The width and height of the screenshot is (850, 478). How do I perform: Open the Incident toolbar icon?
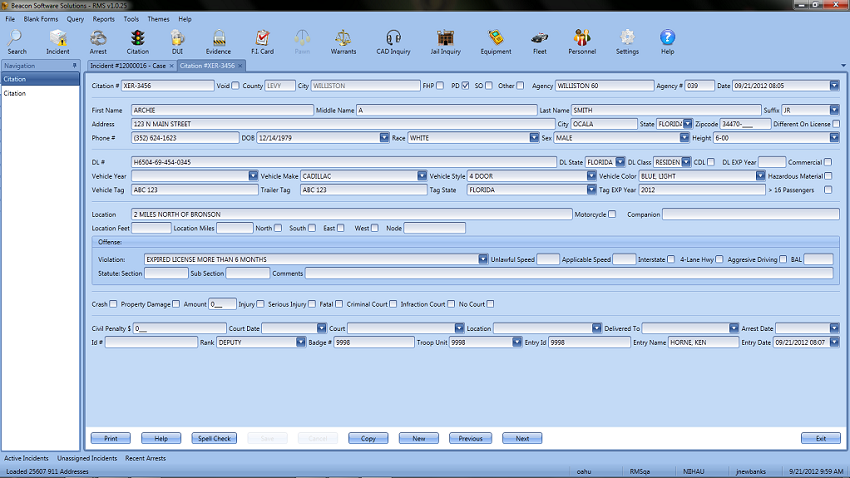(58, 40)
